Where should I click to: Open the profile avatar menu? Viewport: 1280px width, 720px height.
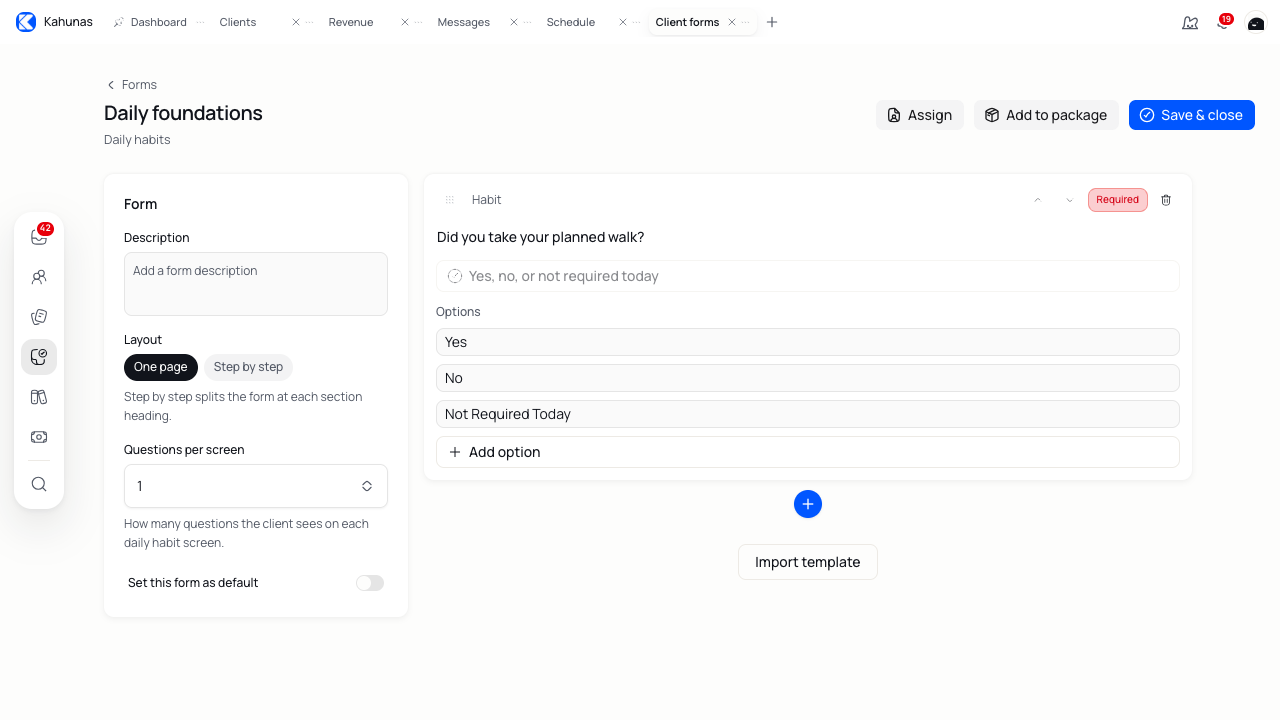(x=1256, y=22)
